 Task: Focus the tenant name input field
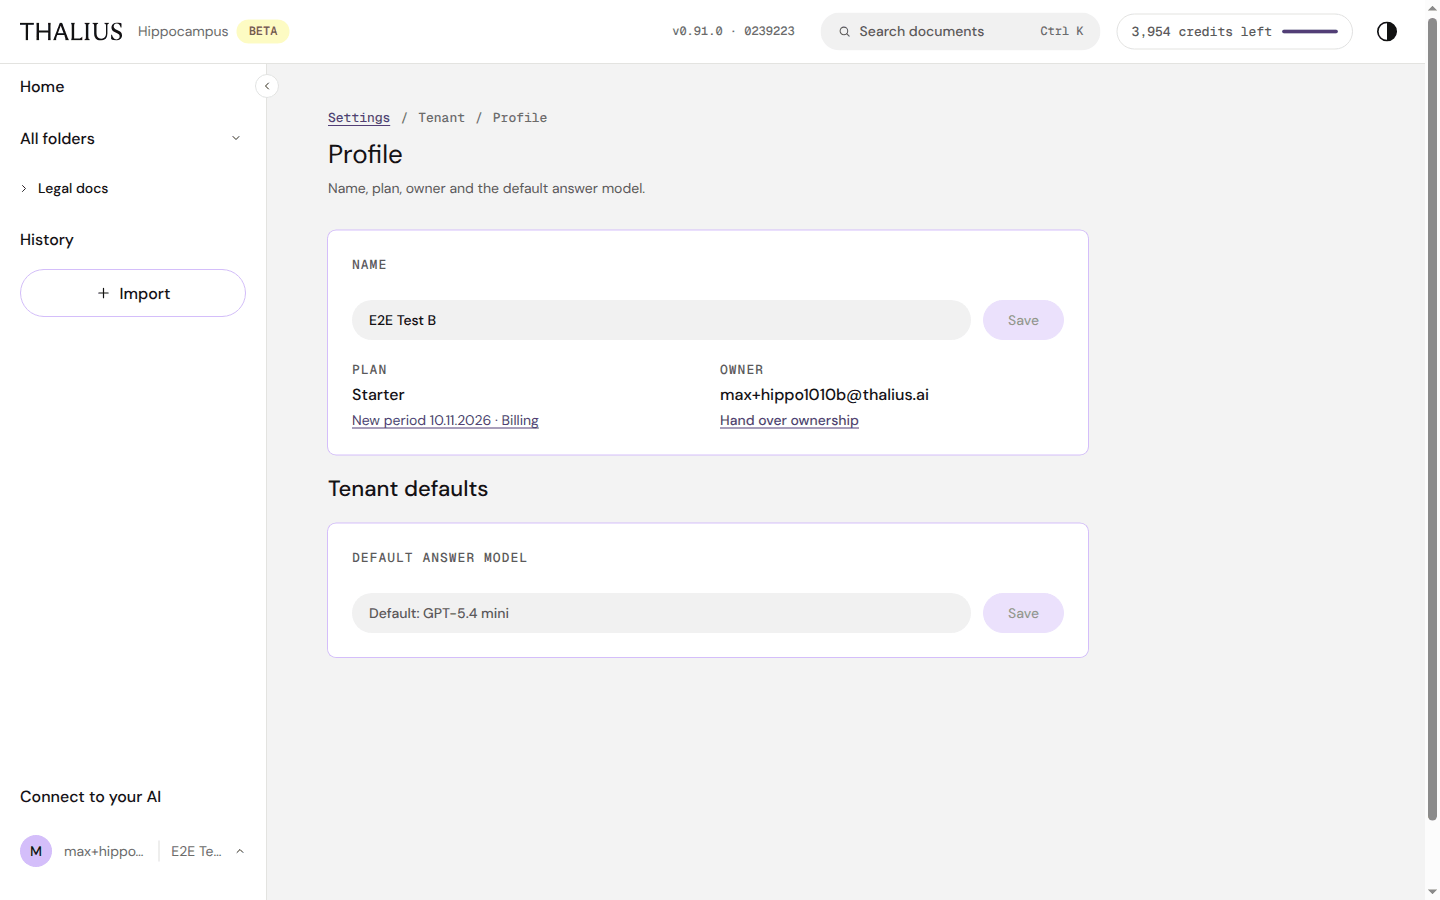click(x=661, y=320)
